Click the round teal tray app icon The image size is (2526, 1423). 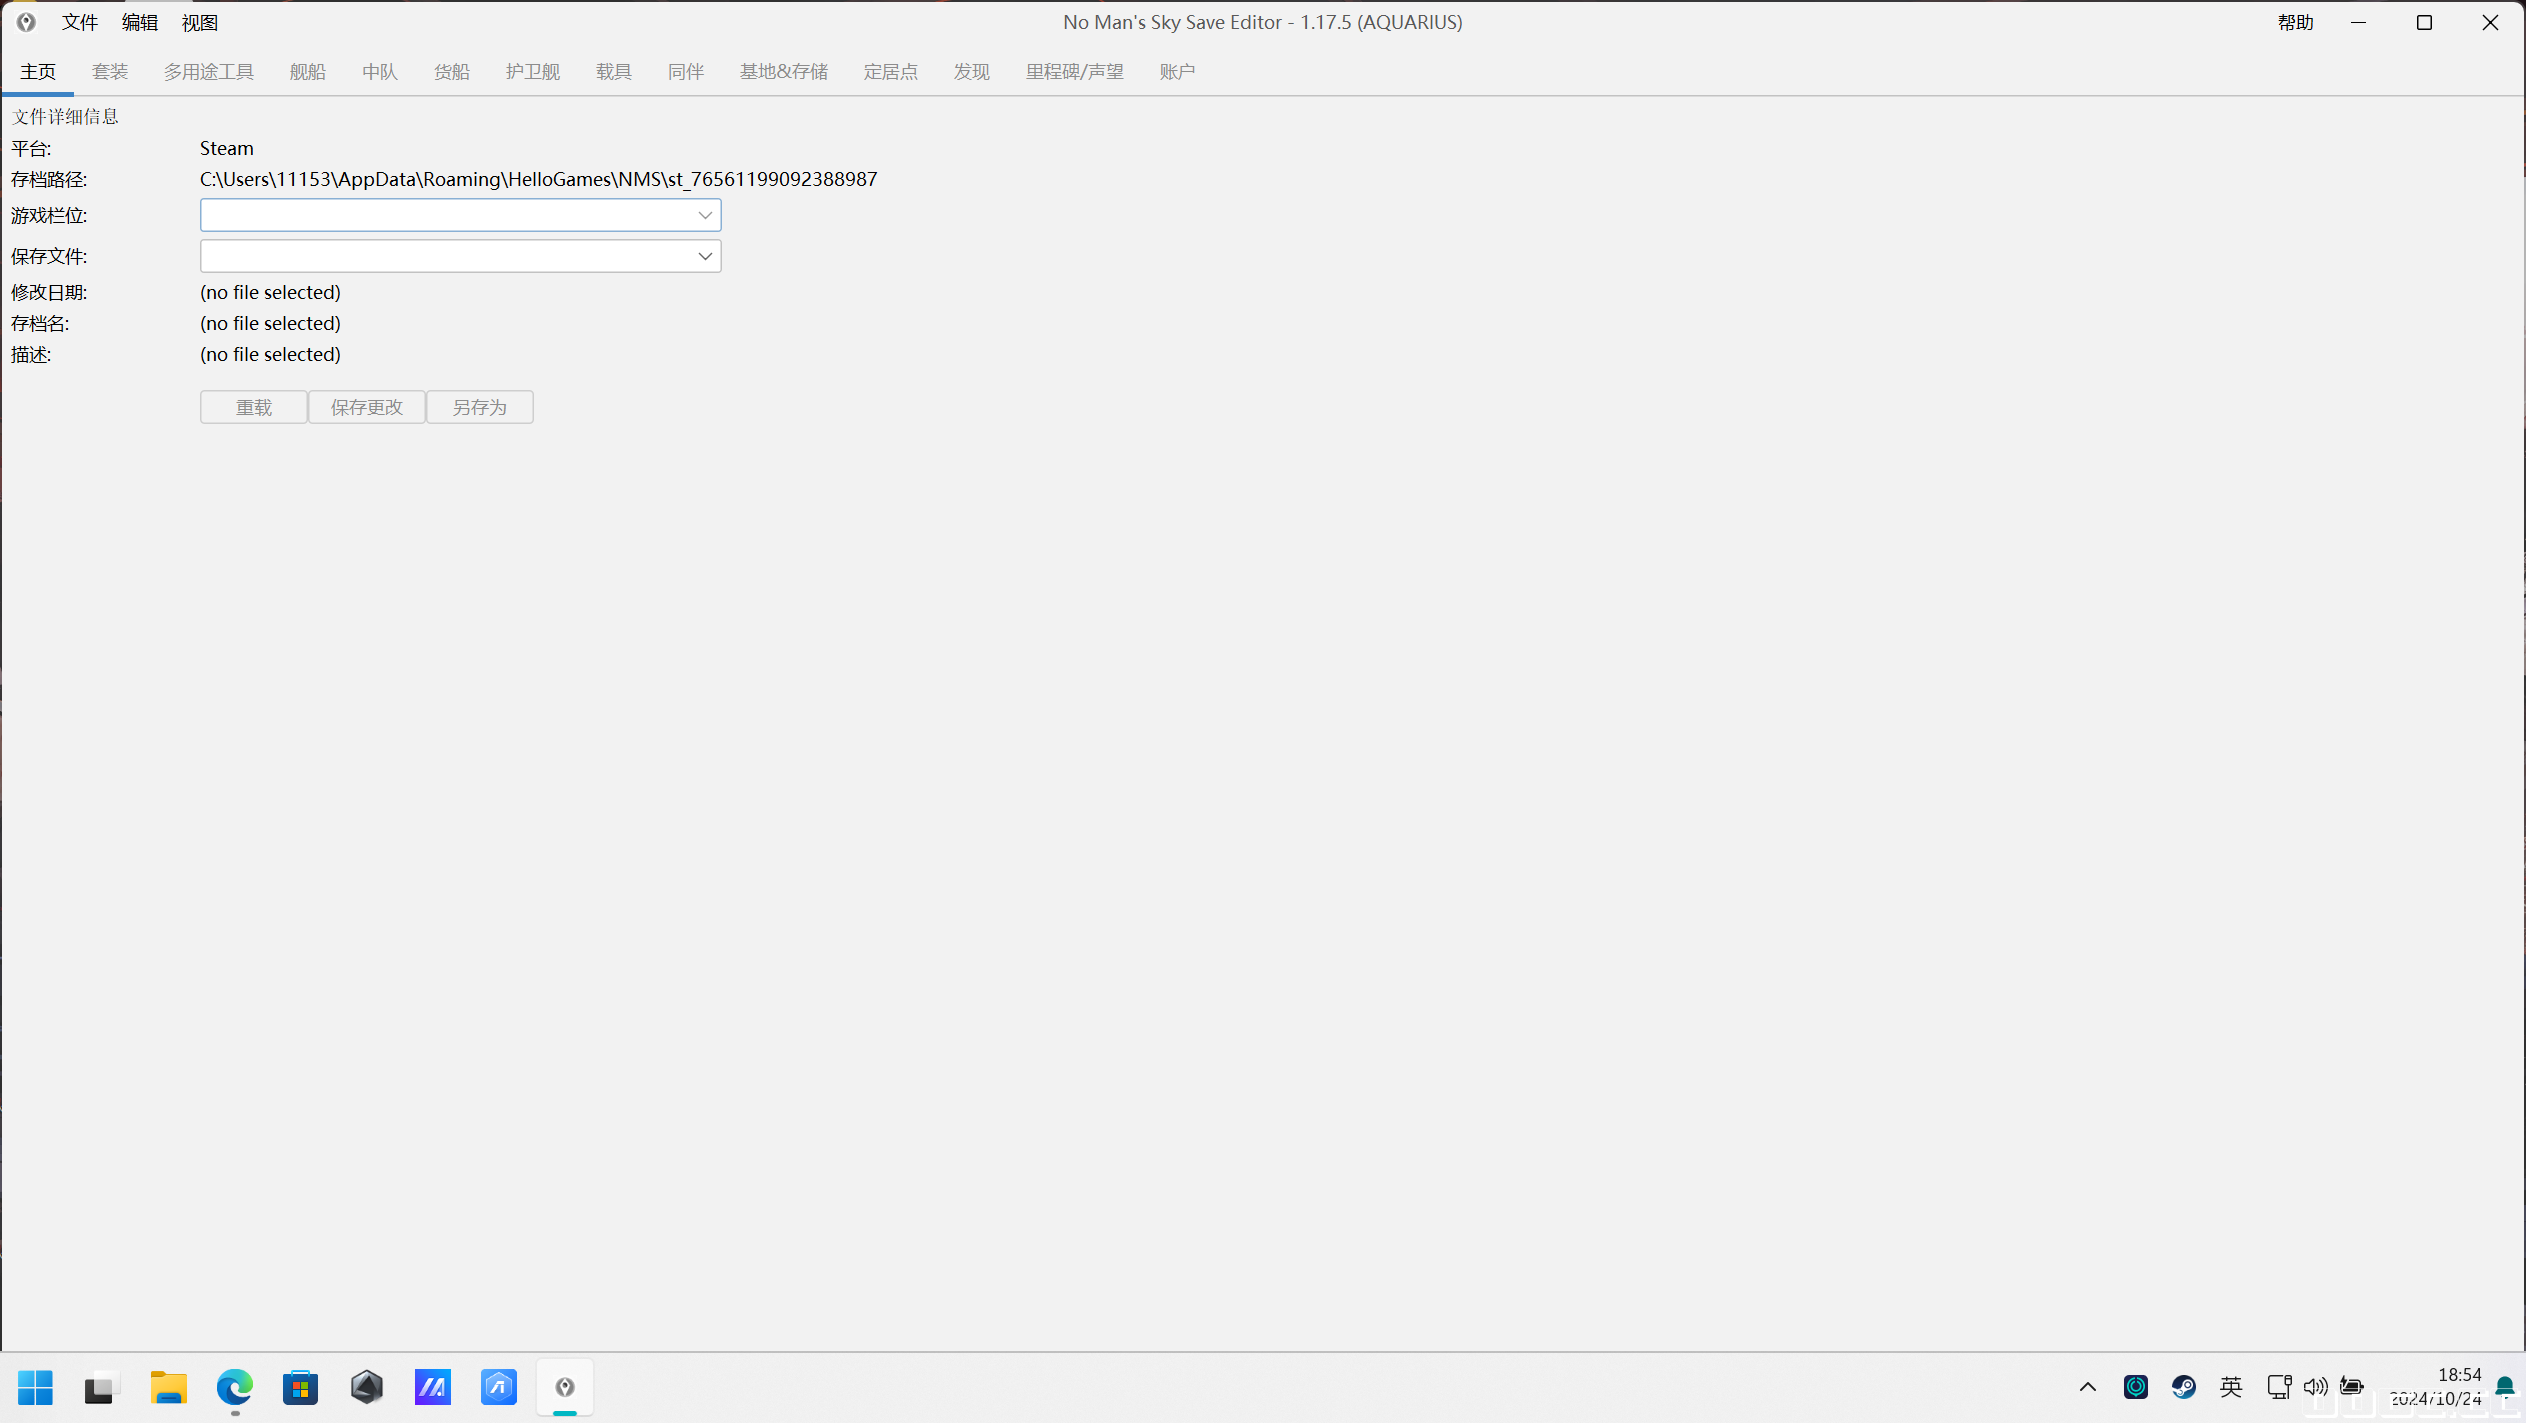click(2136, 1386)
